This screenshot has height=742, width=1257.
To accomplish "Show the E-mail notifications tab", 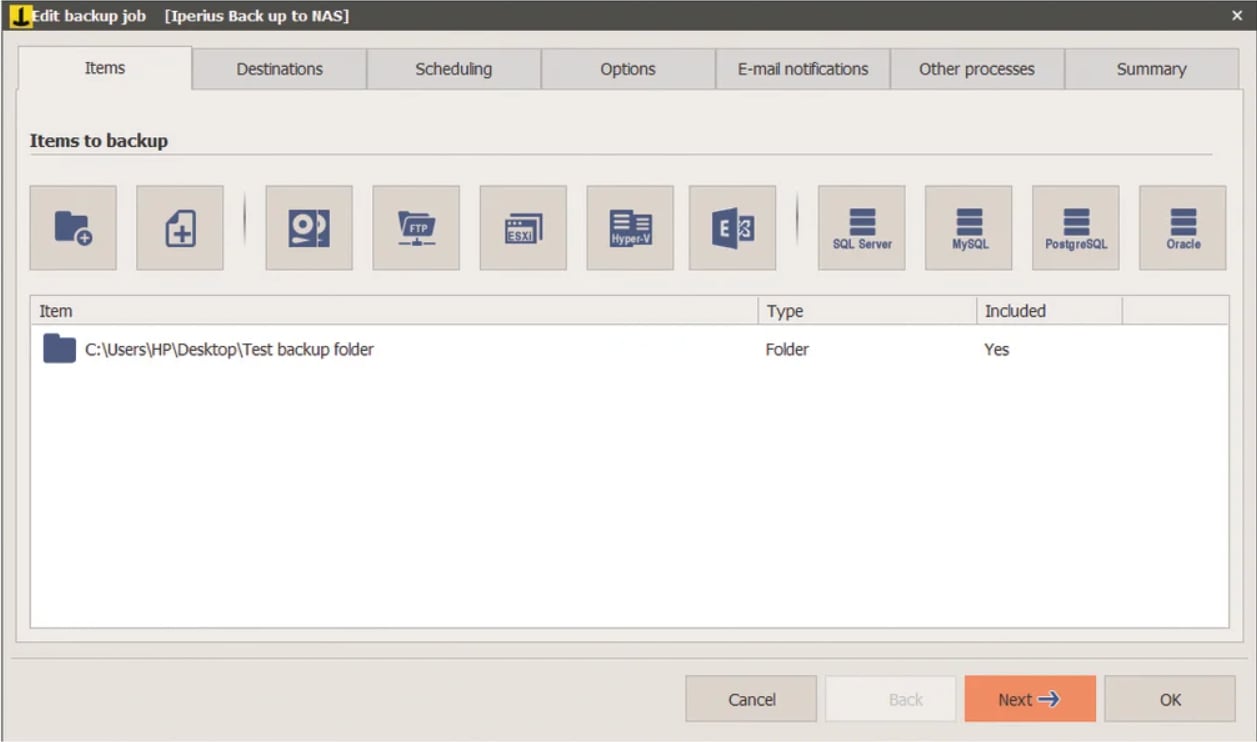I will [803, 69].
